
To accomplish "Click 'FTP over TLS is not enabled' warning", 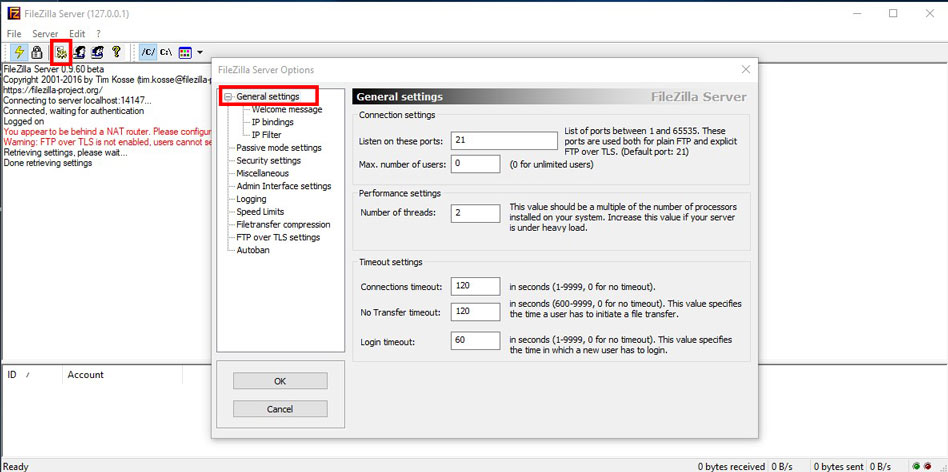I will click(x=108, y=142).
